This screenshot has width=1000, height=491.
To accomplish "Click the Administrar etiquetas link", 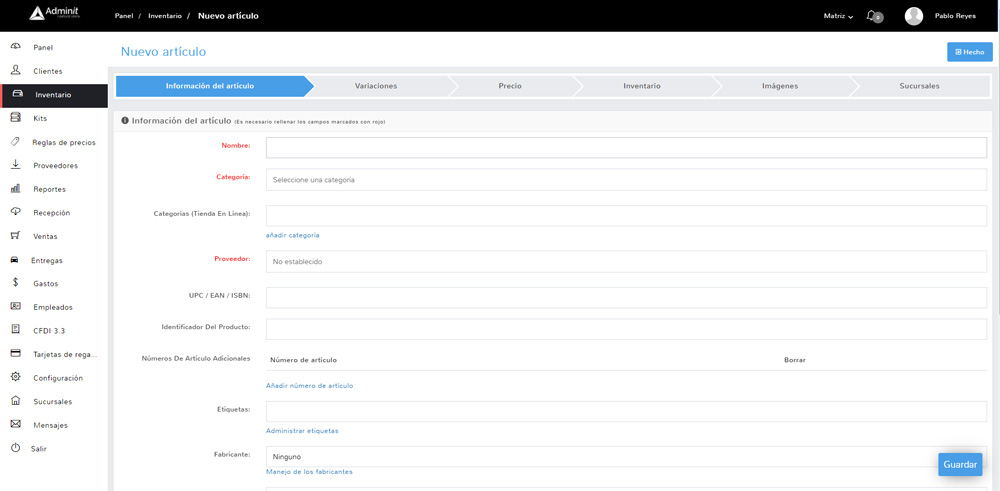I will [302, 431].
